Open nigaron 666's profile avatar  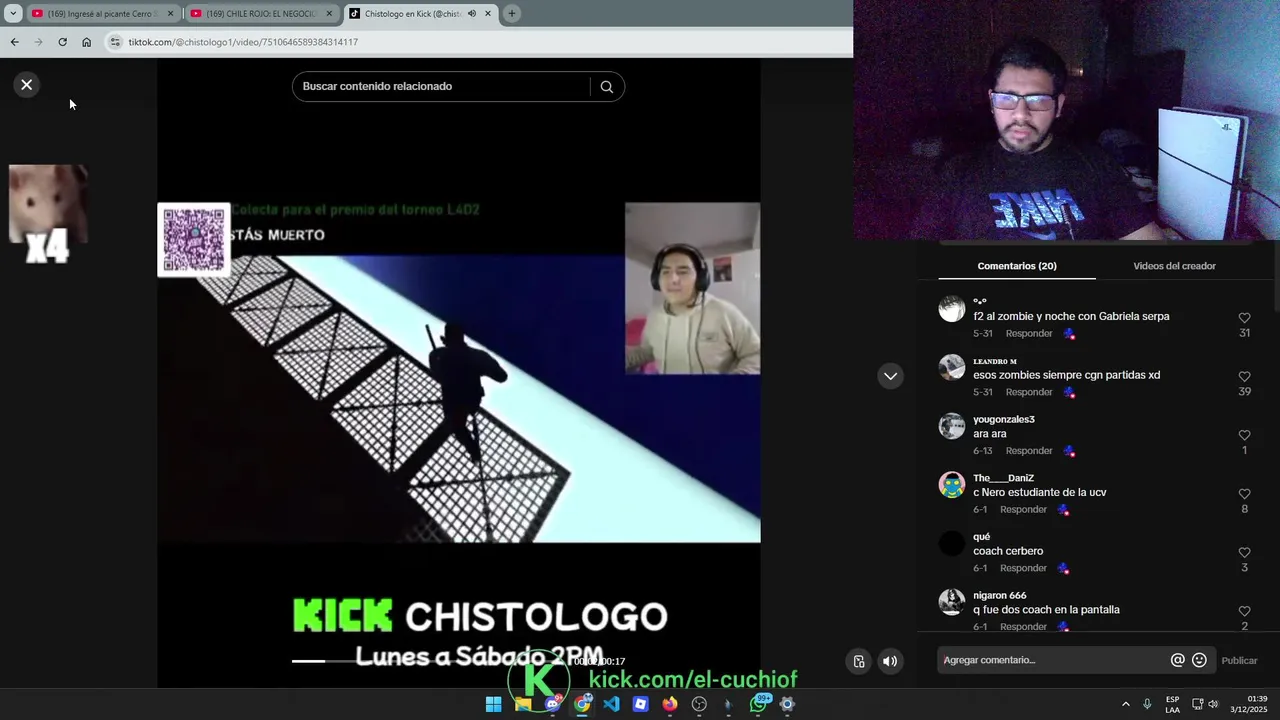click(952, 602)
